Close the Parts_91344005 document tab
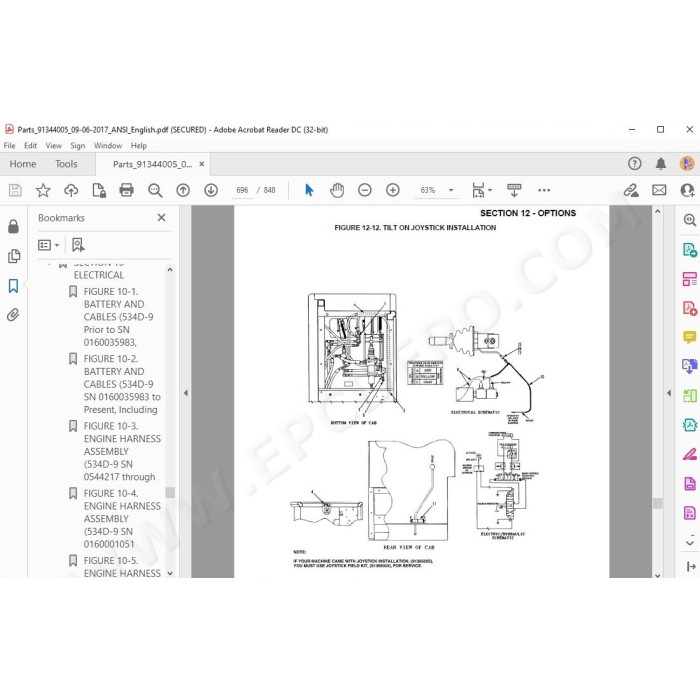 click(x=202, y=164)
